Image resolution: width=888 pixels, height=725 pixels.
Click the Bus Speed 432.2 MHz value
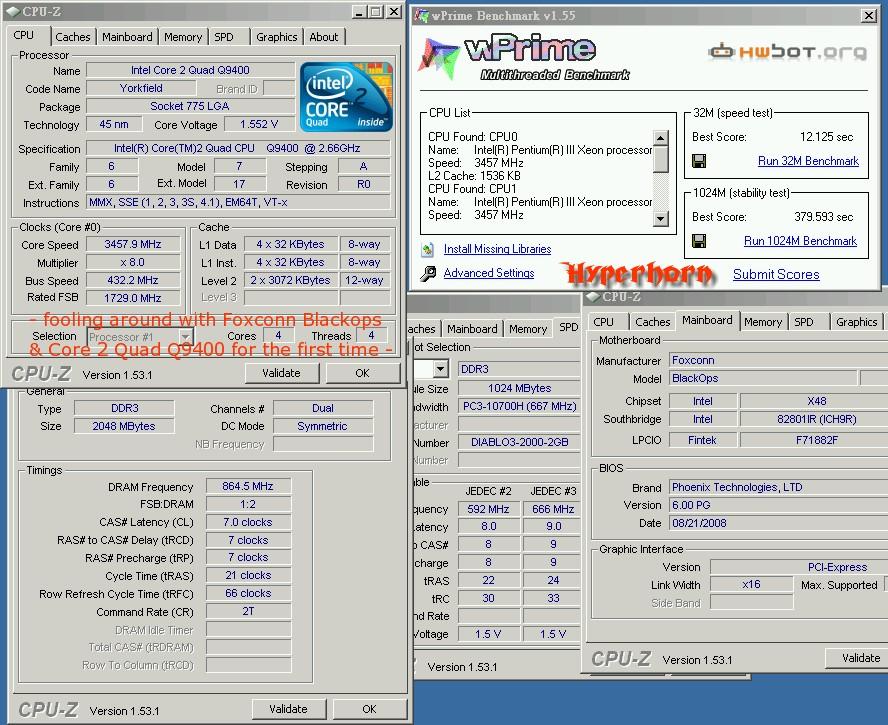133,280
